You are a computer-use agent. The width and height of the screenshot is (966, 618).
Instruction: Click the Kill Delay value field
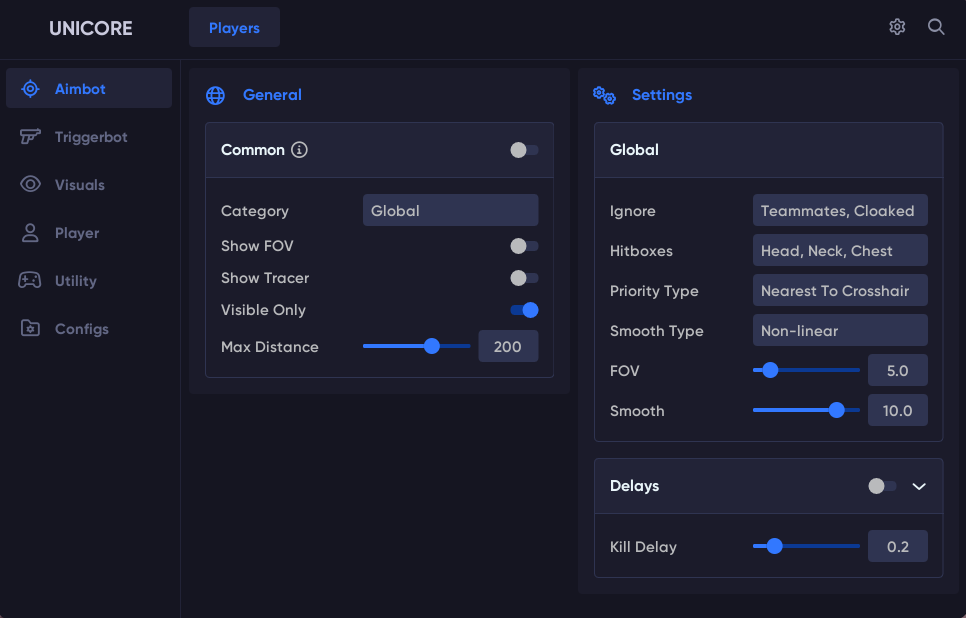click(897, 547)
